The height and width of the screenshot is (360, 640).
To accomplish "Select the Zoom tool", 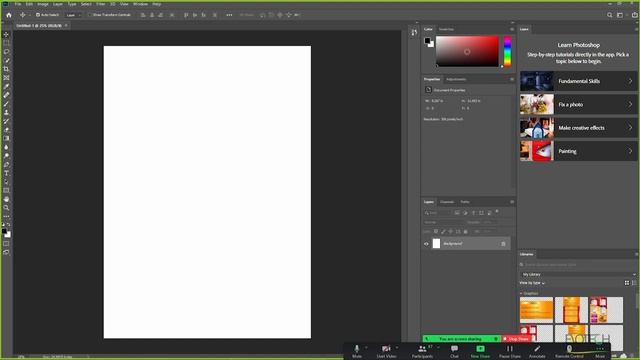I will point(6,208).
